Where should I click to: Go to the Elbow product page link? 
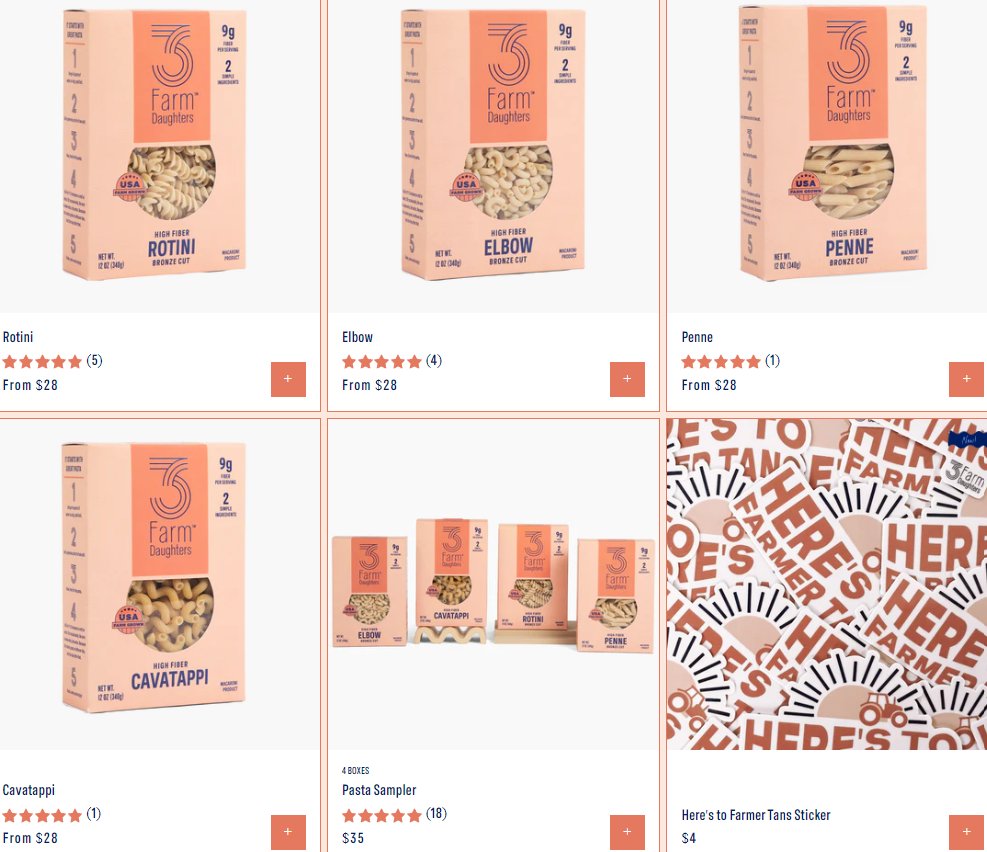pyautogui.click(x=358, y=337)
